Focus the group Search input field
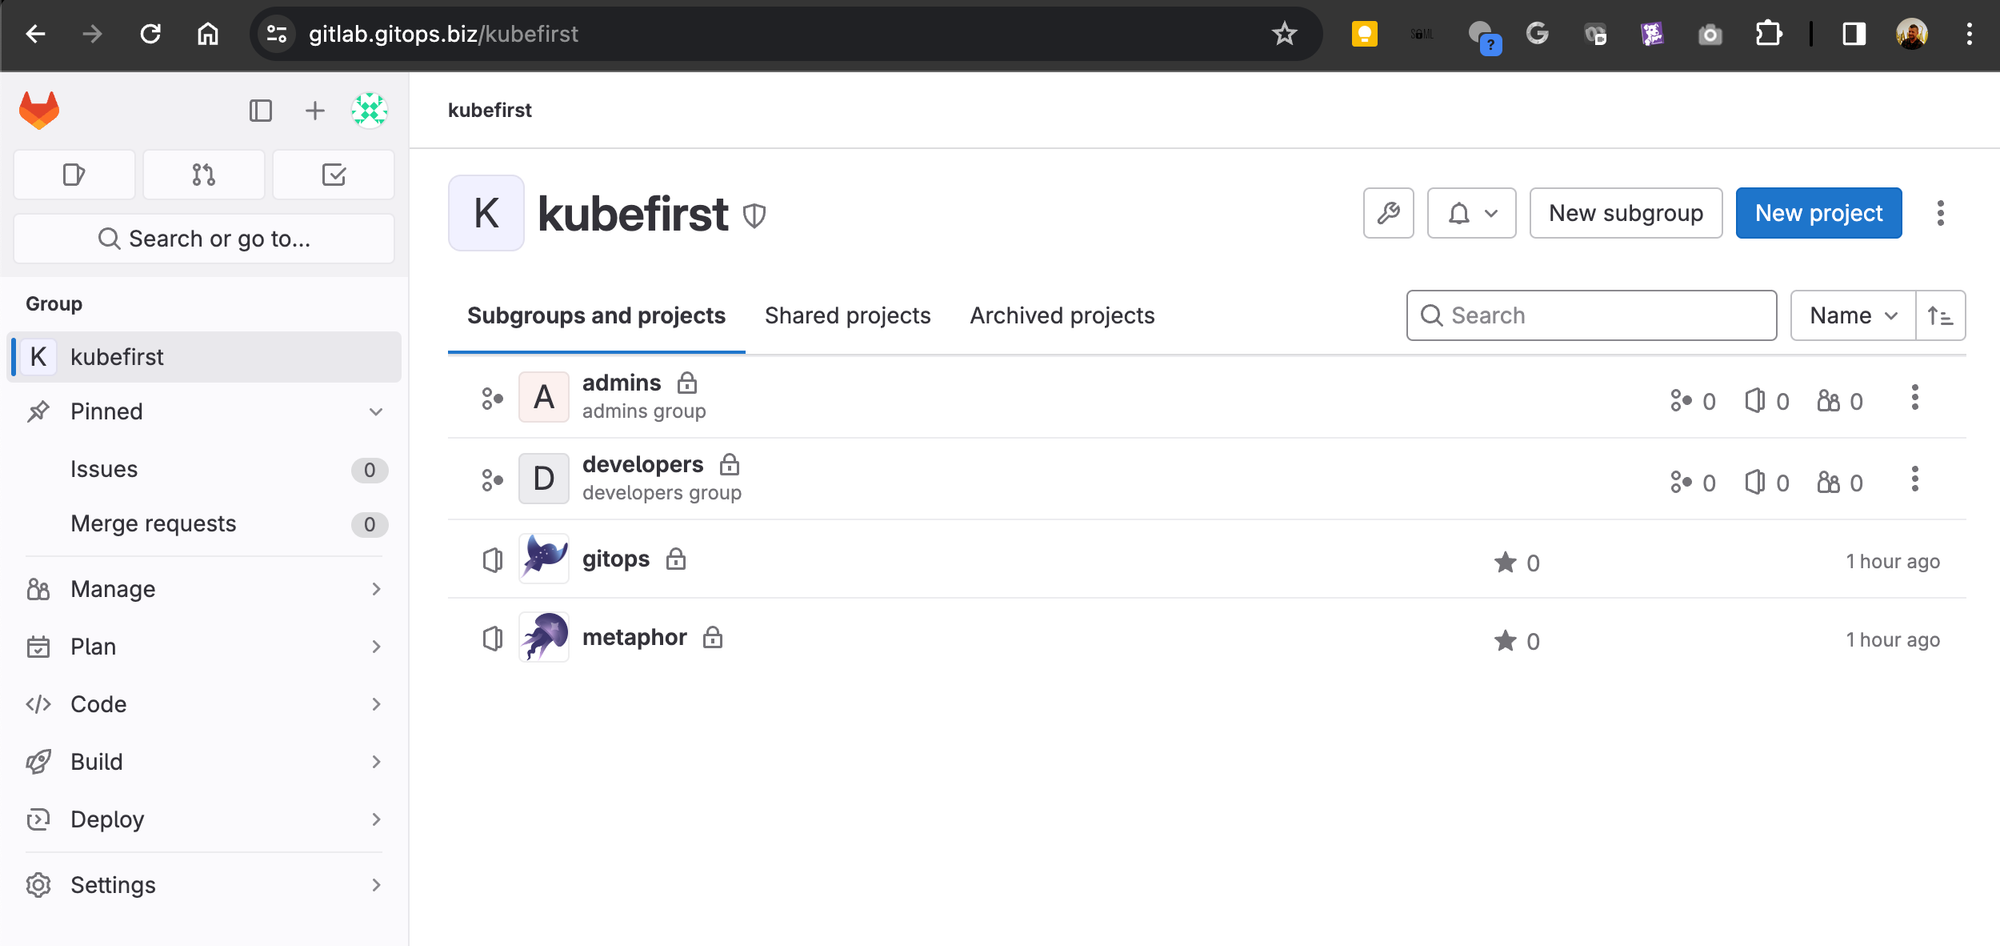The width and height of the screenshot is (2000, 946). pyautogui.click(x=1592, y=316)
